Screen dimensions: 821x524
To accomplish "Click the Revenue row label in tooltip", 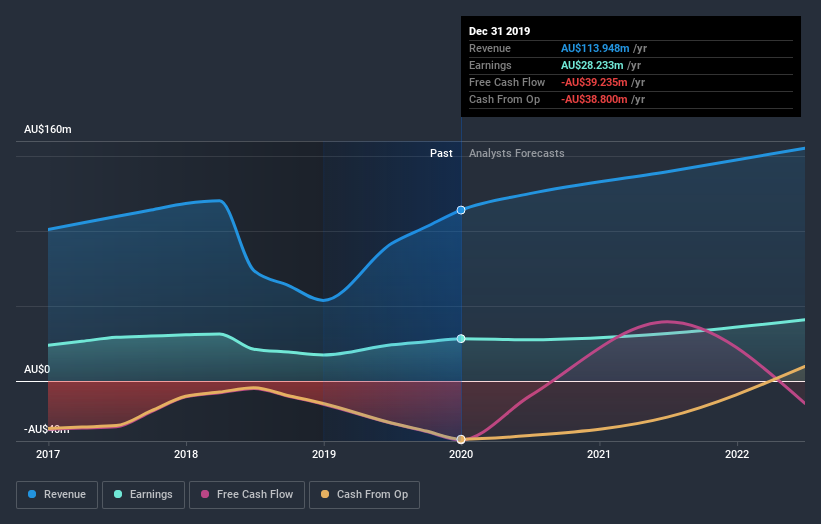I will tap(490, 49).
